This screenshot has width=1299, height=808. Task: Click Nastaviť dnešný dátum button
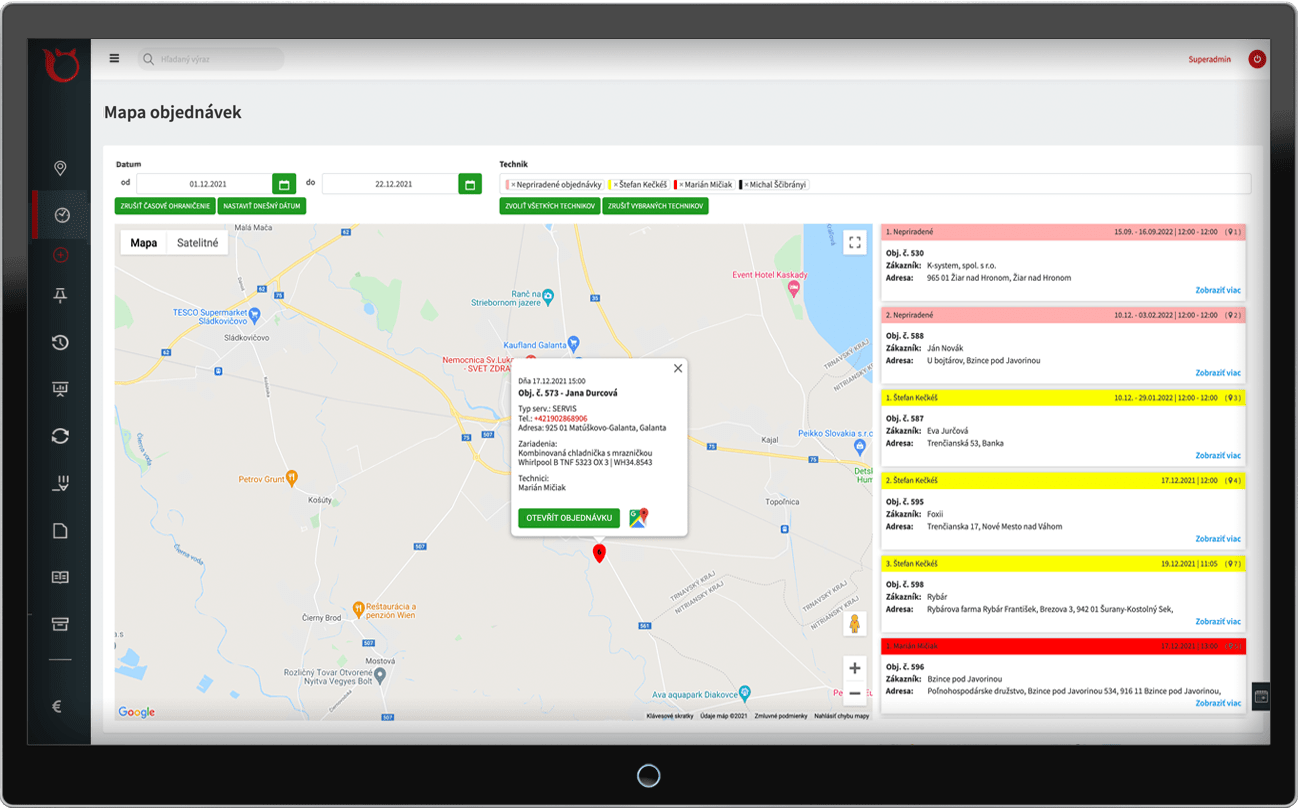(261, 206)
